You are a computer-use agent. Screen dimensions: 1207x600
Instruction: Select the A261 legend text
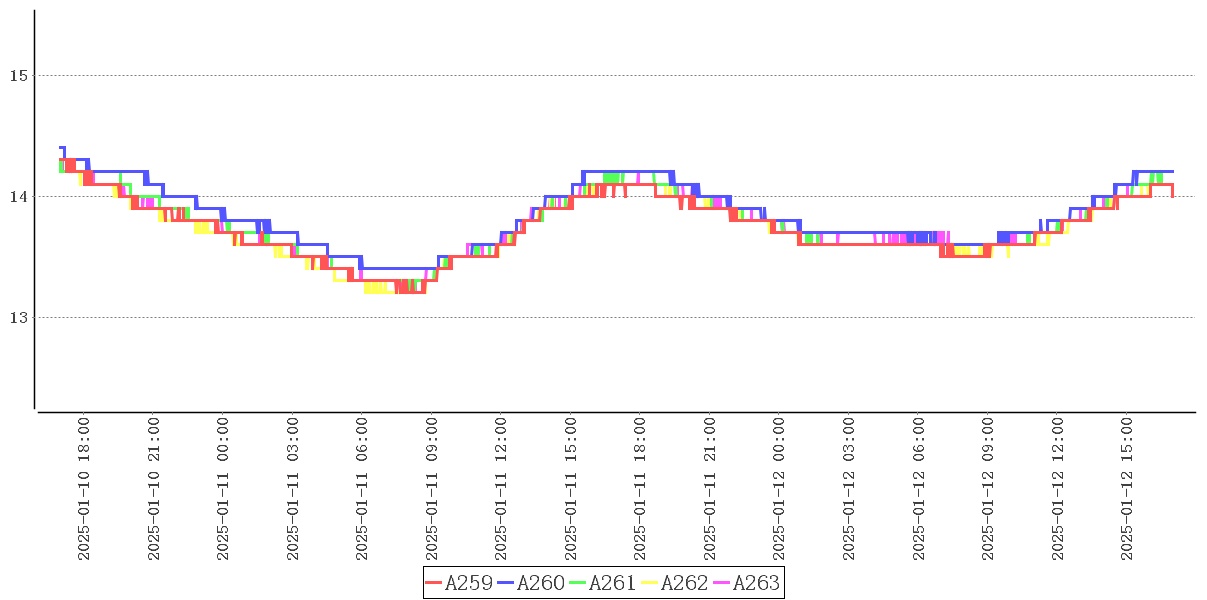pyautogui.click(x=612, y=583)
